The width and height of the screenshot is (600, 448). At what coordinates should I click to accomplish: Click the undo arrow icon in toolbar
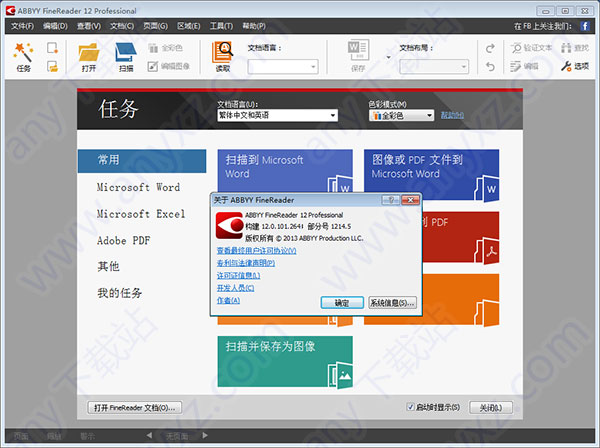pyautogui.click(x=490, y=67)
